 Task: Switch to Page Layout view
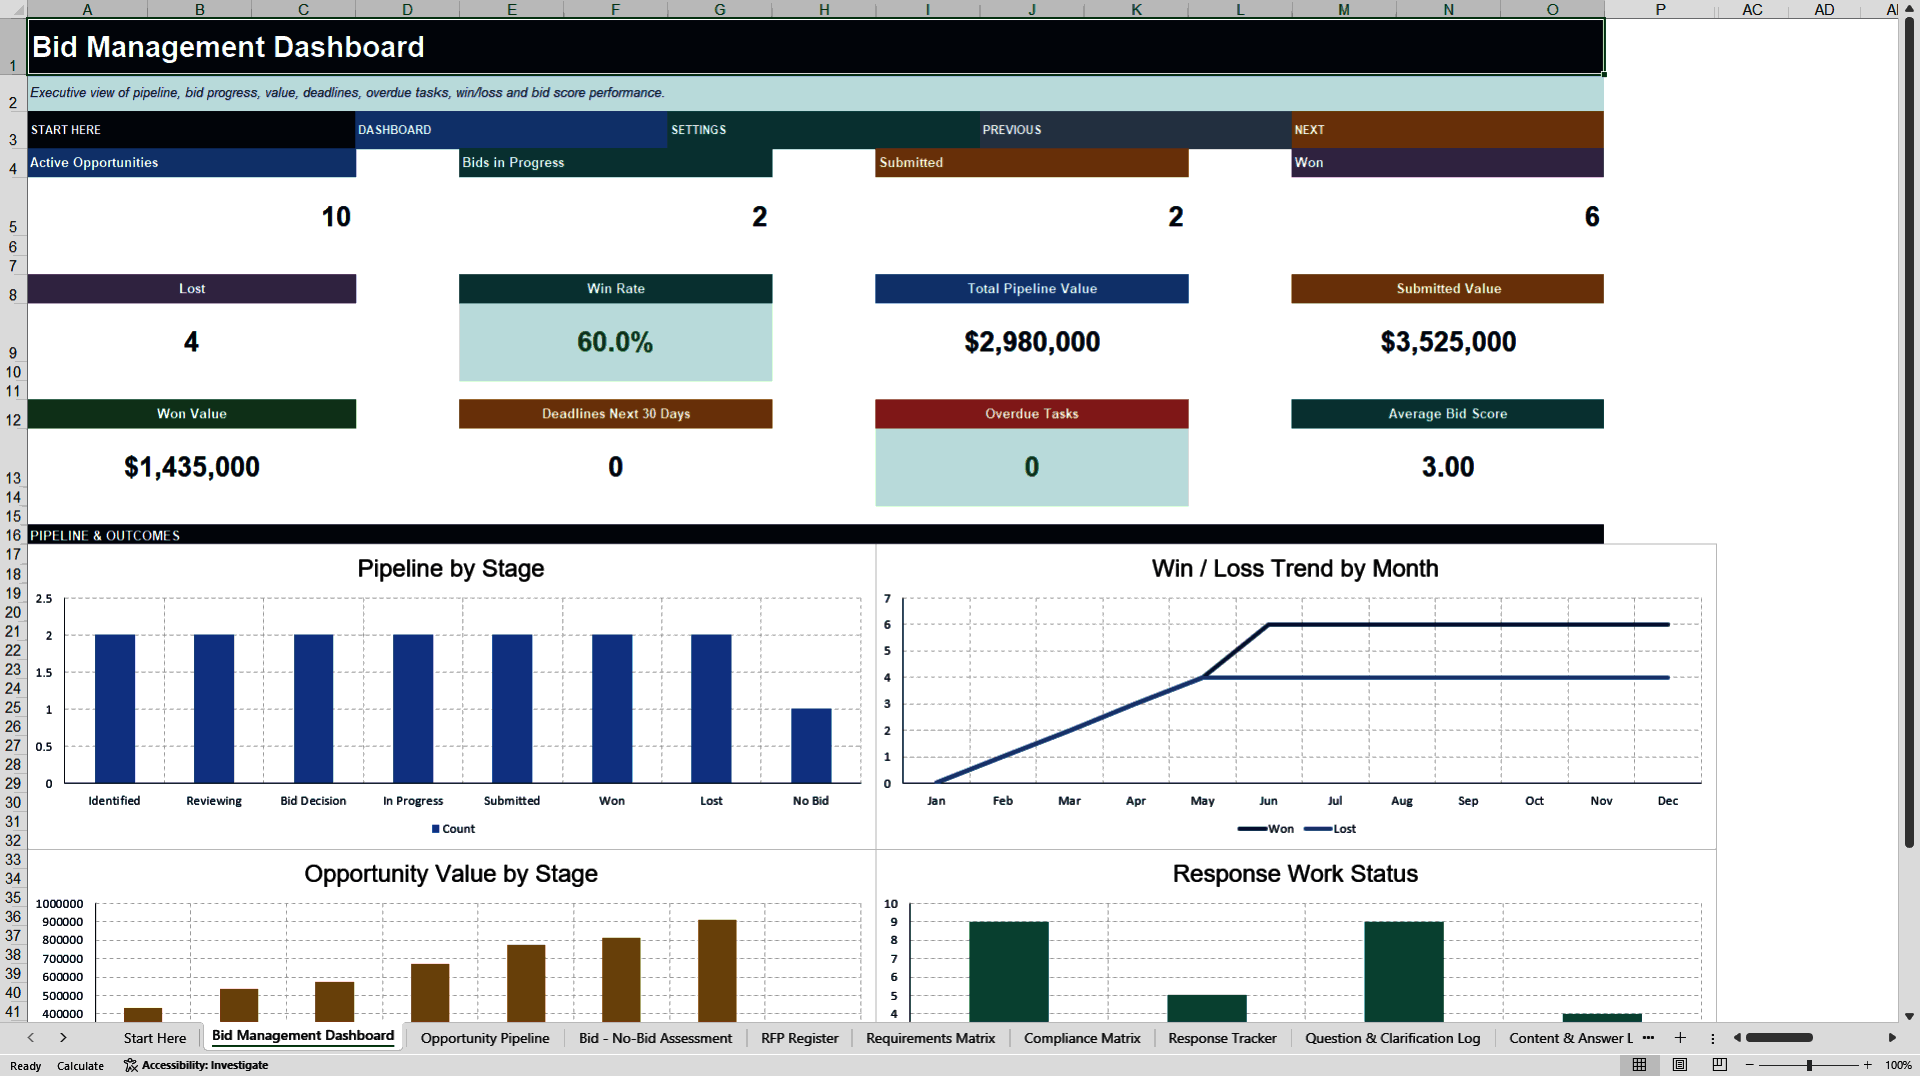pos(1680,1065)
